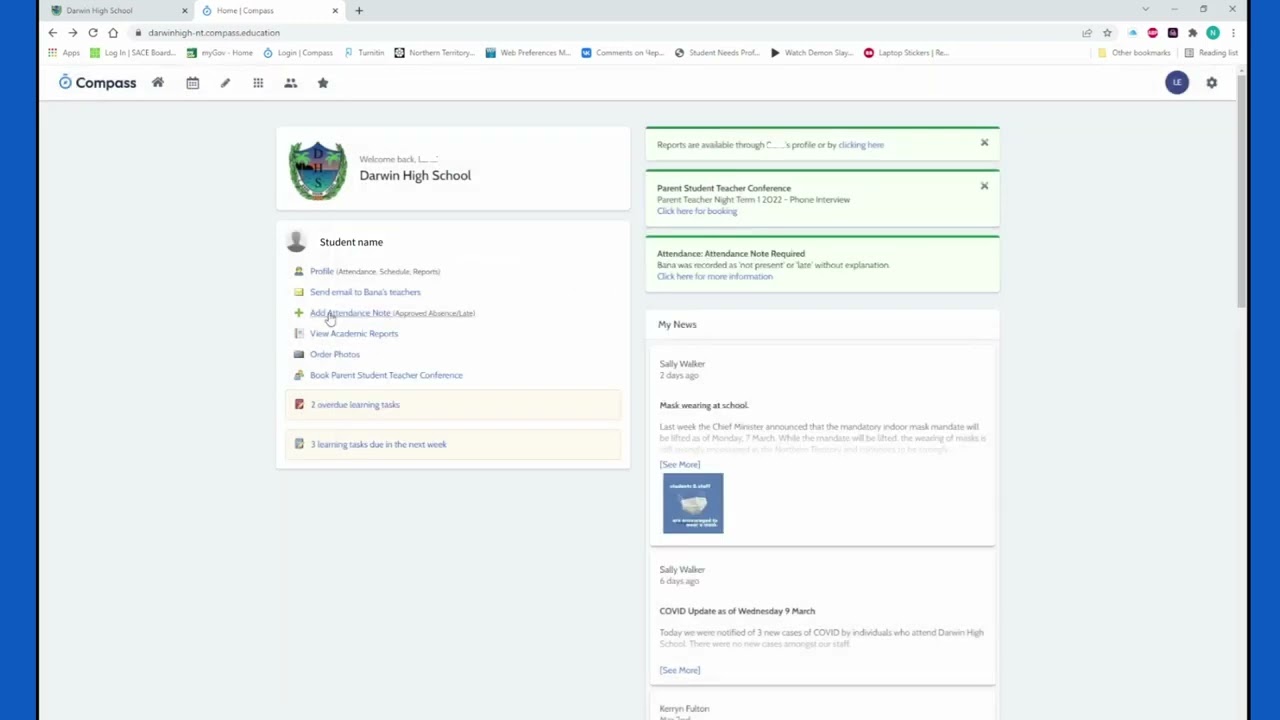Open the calendar icon in Compass toolbar

(193, 83)
